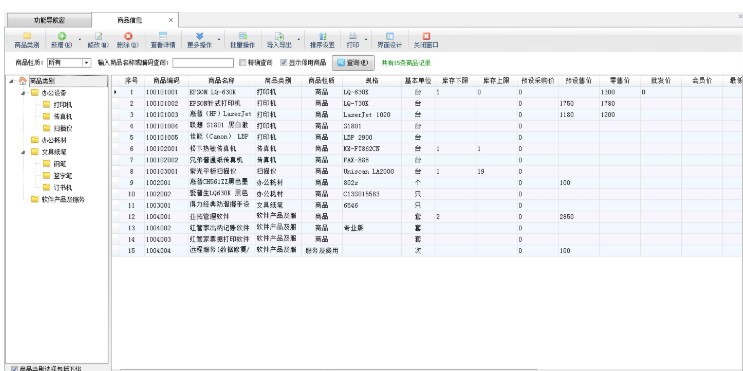Switch to the 功能导航 tab
743x371 pixels.
tap(49, 20)
